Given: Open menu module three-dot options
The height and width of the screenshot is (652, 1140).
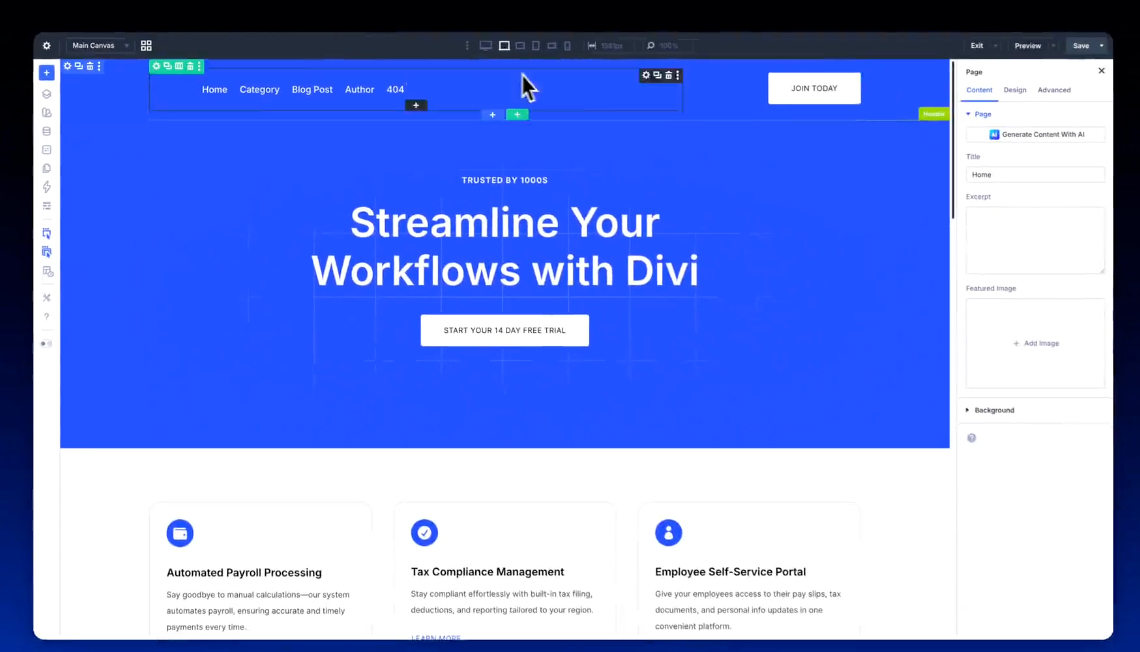Looking at the screenshot, I should (x=678, y=76).
